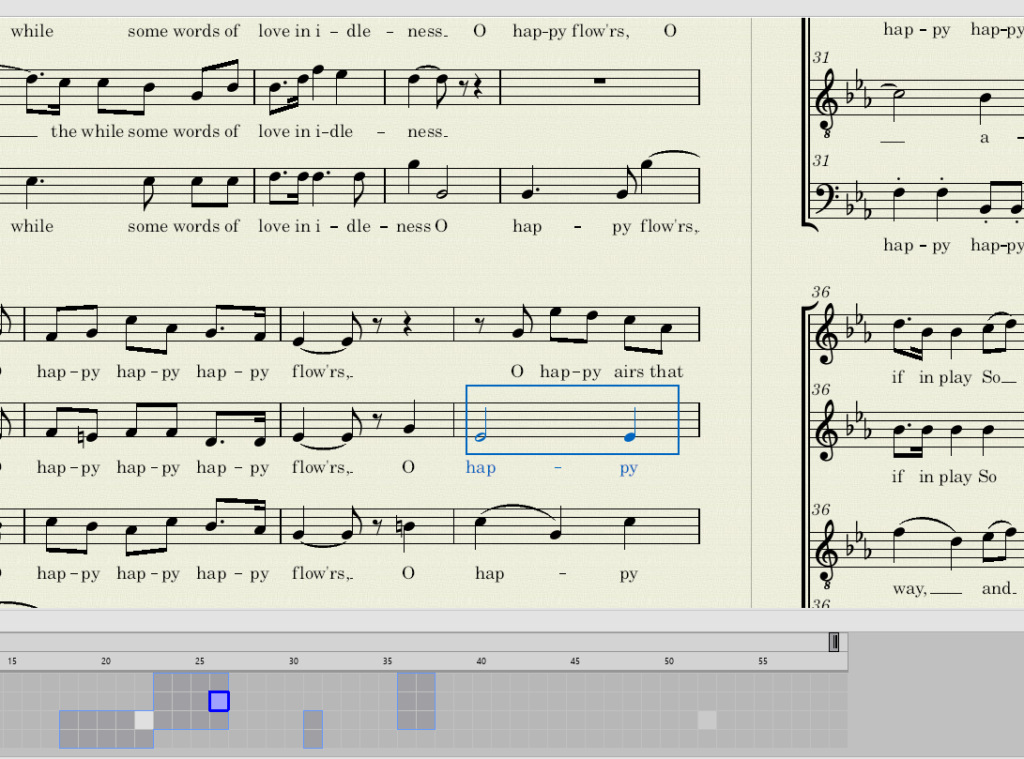This screenshot has height=759, width=1024.
Task: Click the highlighted blue cell in the timeline
Action: [219, 702]
